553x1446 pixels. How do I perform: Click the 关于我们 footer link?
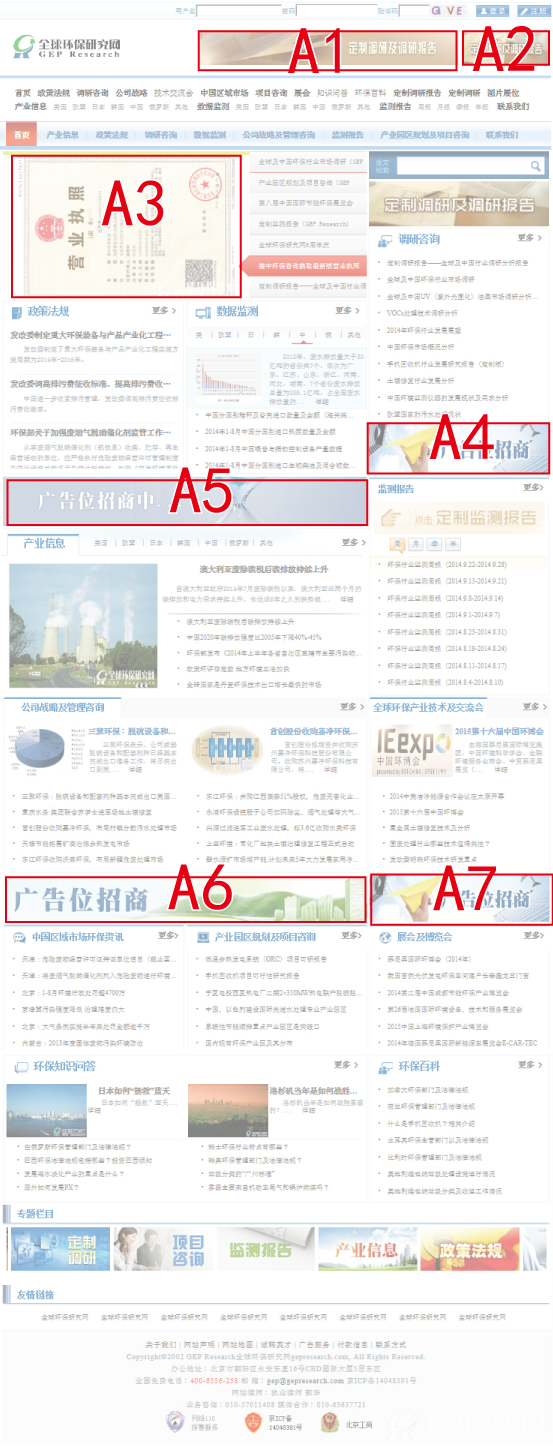coord(160,1344)
